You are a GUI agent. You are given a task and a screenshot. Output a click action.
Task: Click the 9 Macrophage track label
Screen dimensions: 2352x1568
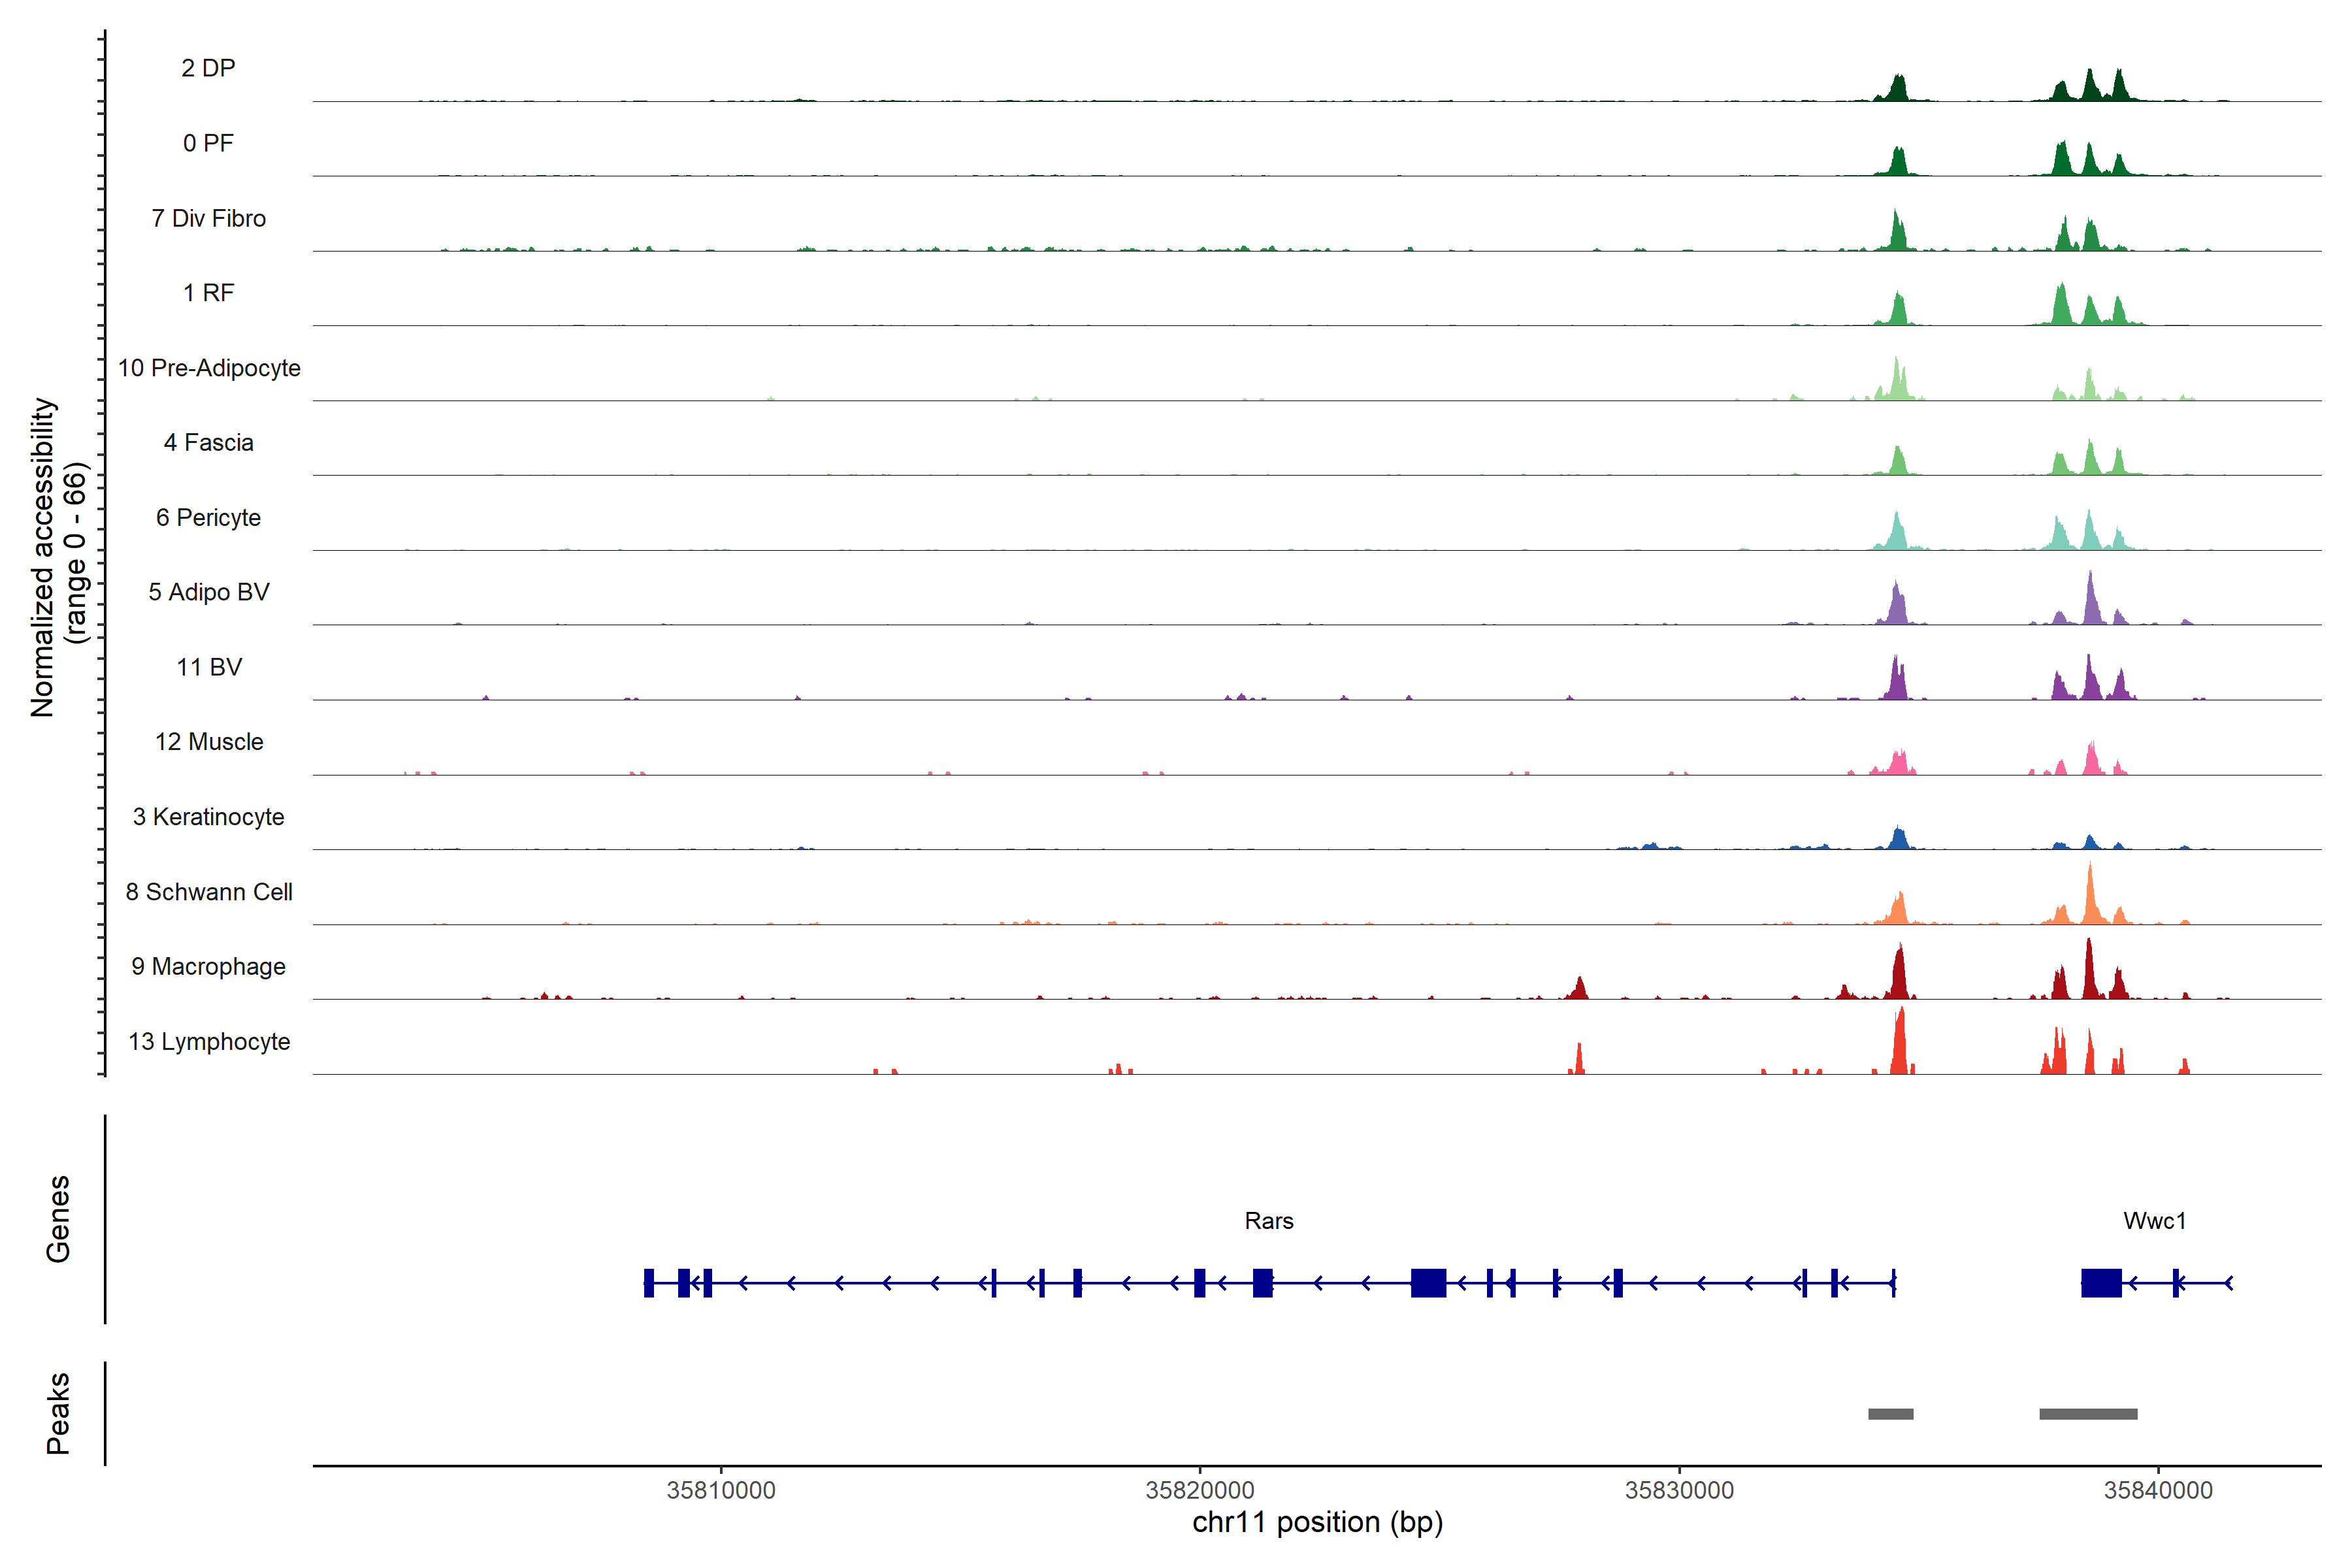208,966
